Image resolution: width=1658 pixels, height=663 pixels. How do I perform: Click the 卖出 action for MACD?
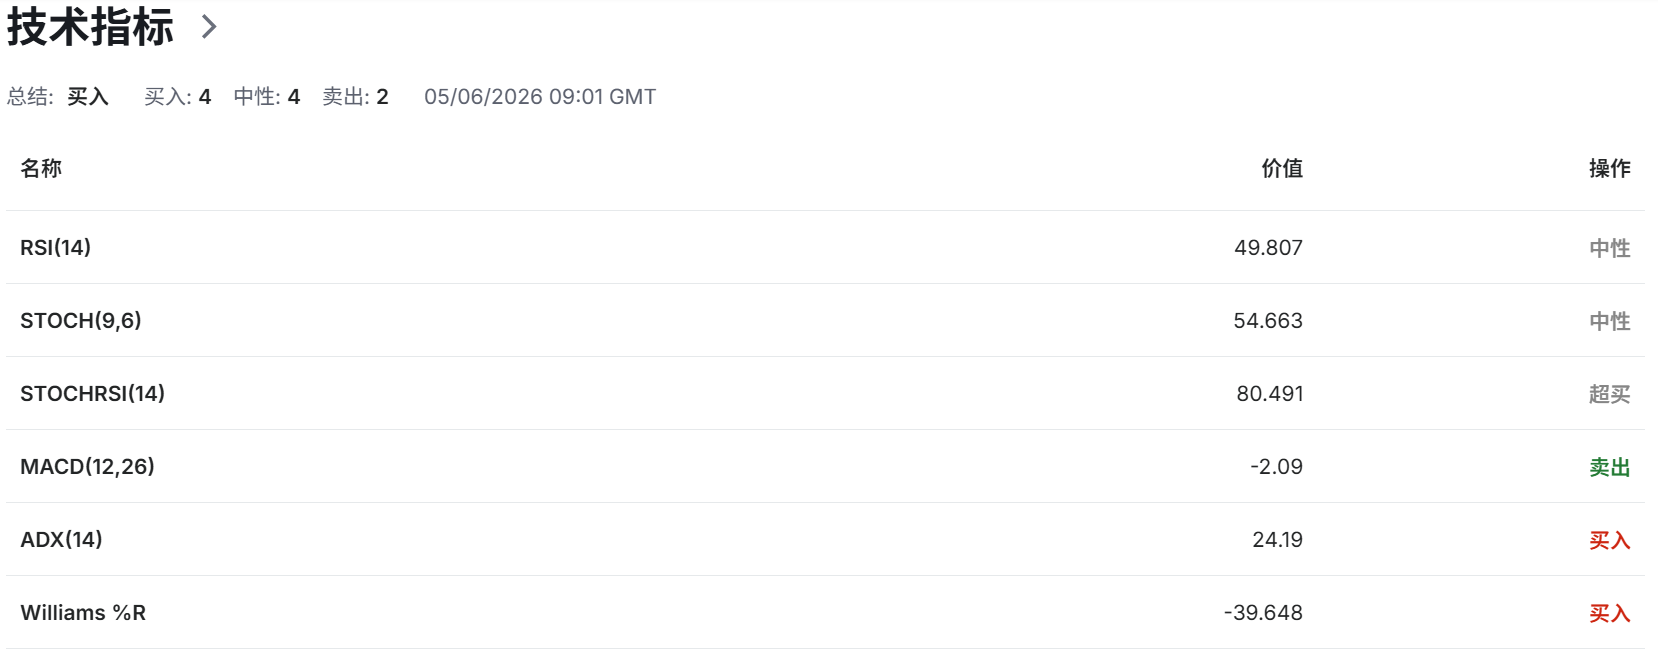(x=1610, y=467)
